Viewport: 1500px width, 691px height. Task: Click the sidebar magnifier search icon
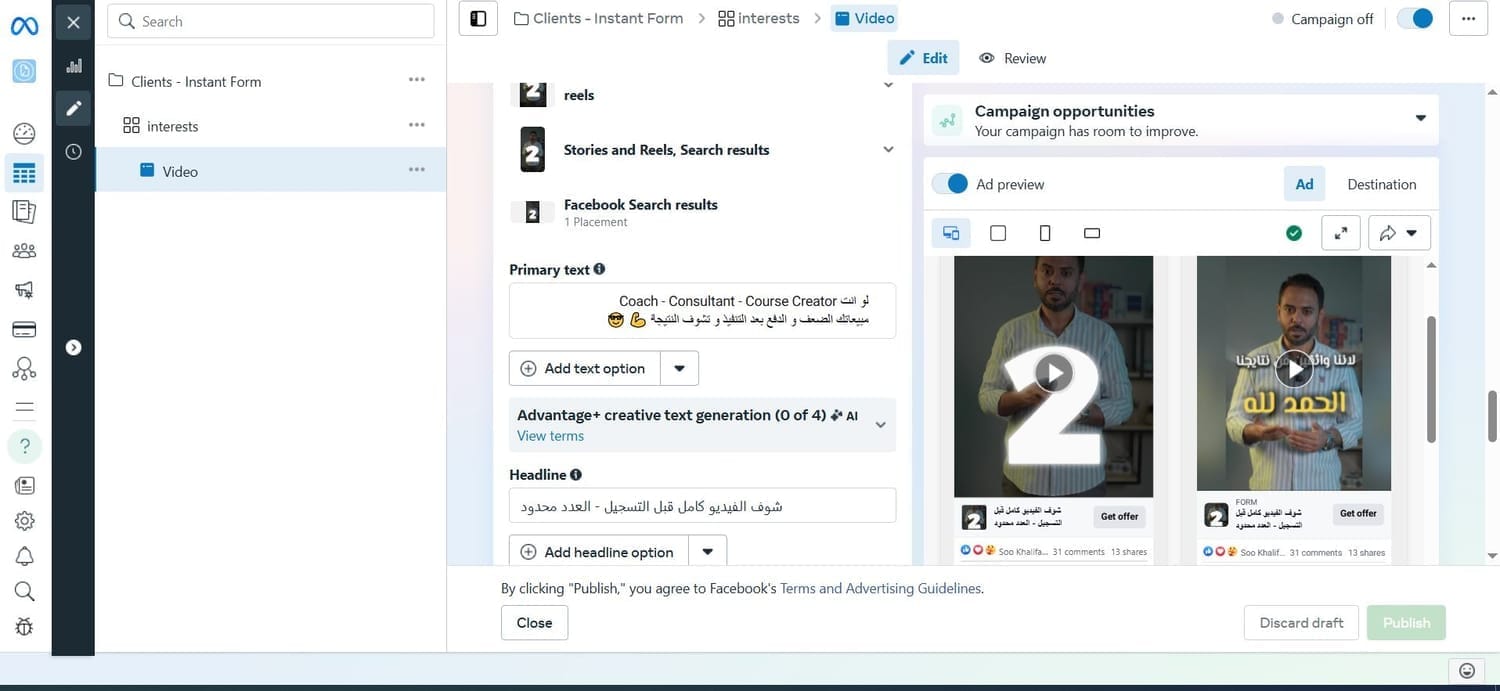pyautogui.click(x=24, y=591)
